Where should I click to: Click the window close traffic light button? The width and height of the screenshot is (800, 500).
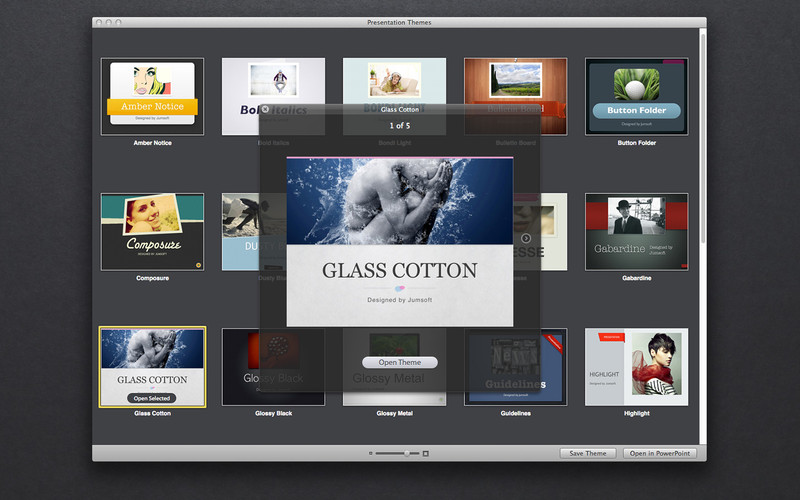(99, 22)
